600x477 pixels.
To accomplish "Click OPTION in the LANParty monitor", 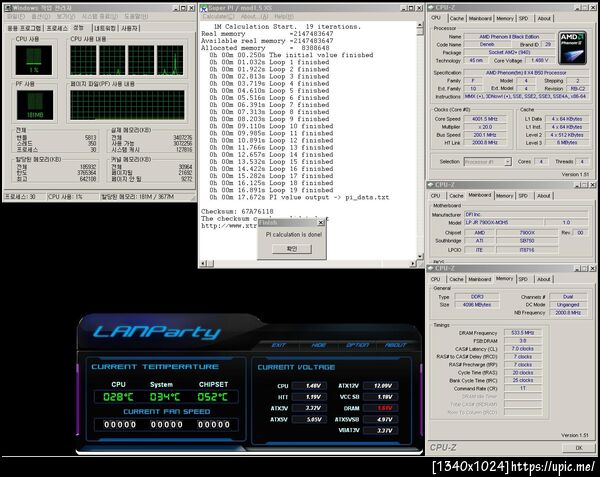I will [357, 345].
